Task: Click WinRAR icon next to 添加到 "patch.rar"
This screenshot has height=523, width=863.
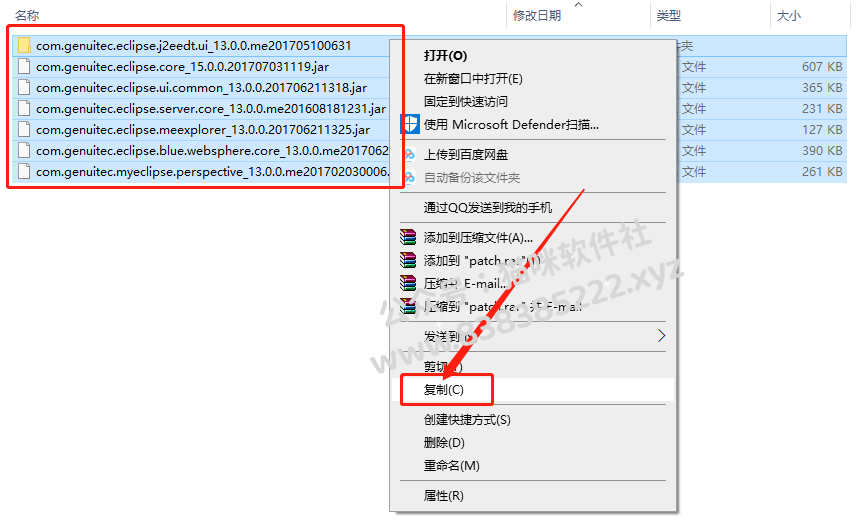Action: point(408,260)
